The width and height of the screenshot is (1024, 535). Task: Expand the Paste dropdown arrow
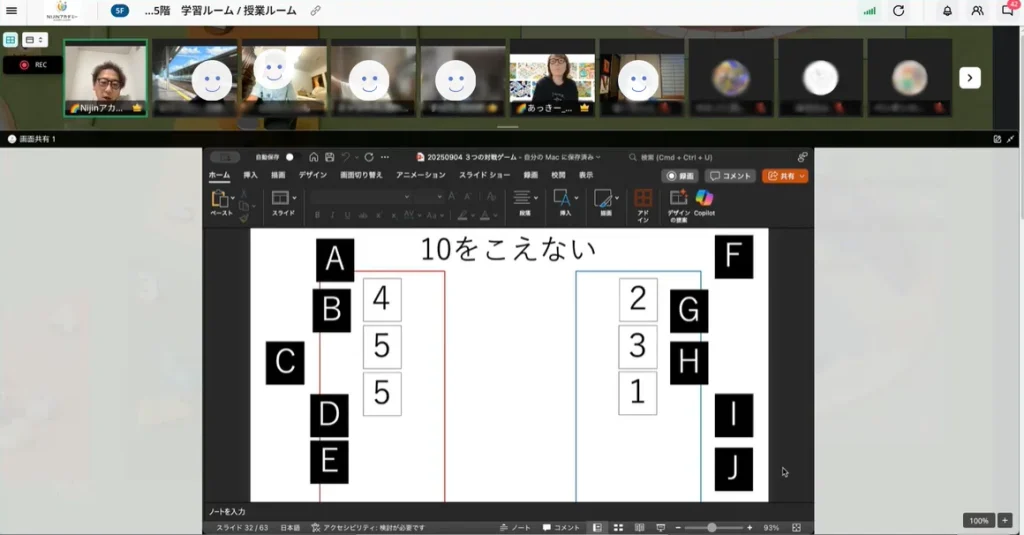pos(233,198)
